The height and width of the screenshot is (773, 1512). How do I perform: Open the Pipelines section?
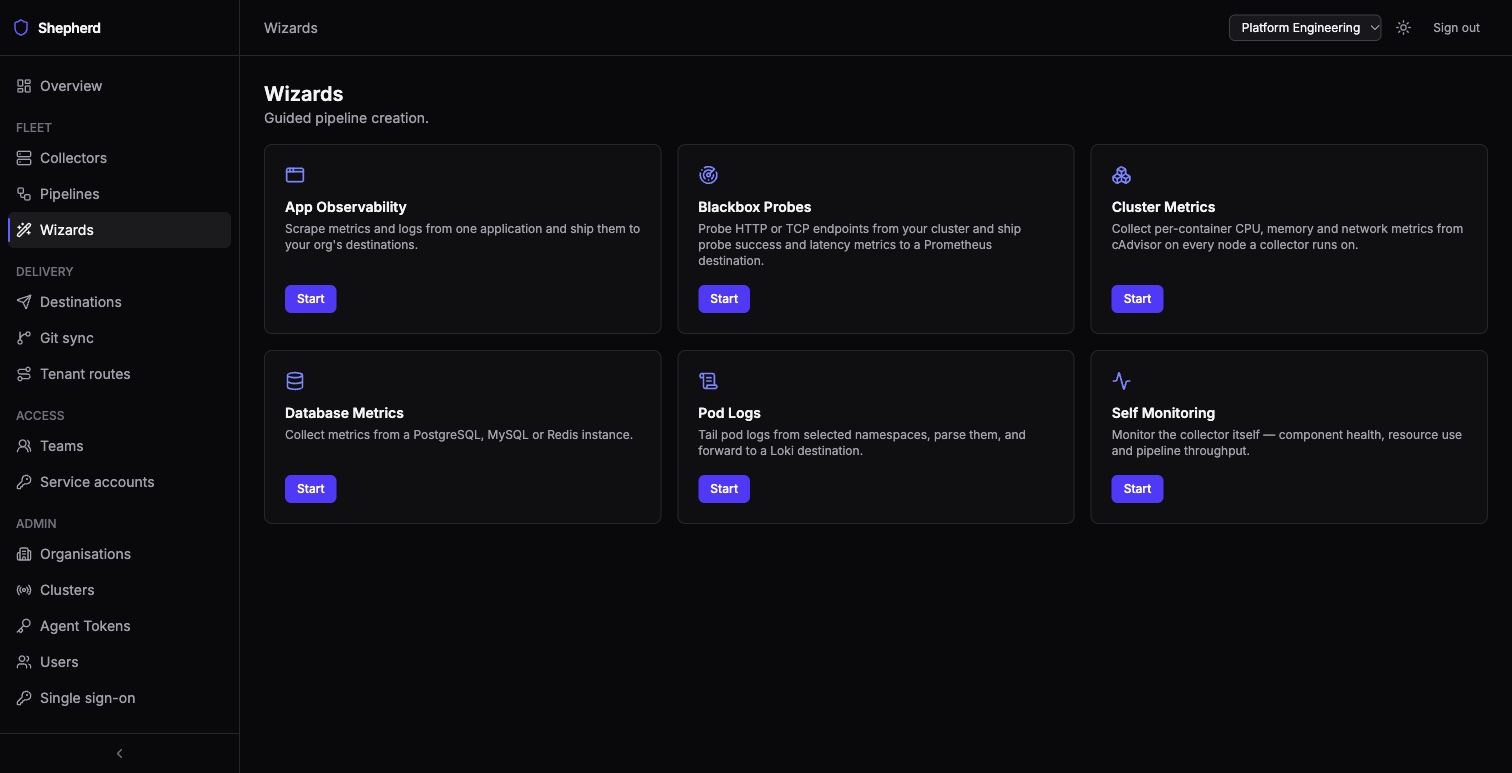pyautogui.click(x=119, y=194)
